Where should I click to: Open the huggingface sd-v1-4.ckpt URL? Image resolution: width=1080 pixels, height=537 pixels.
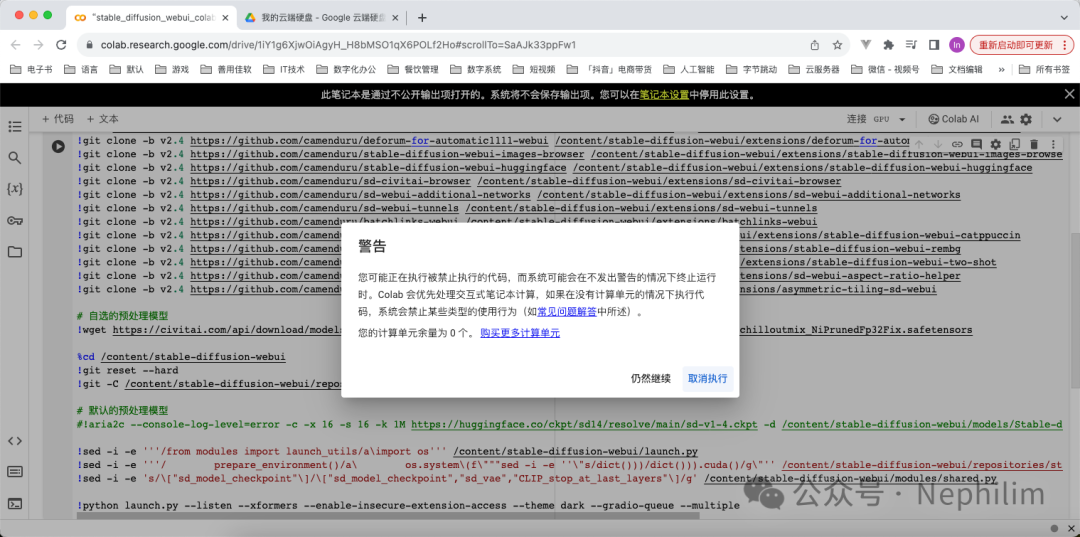point(583,425)
